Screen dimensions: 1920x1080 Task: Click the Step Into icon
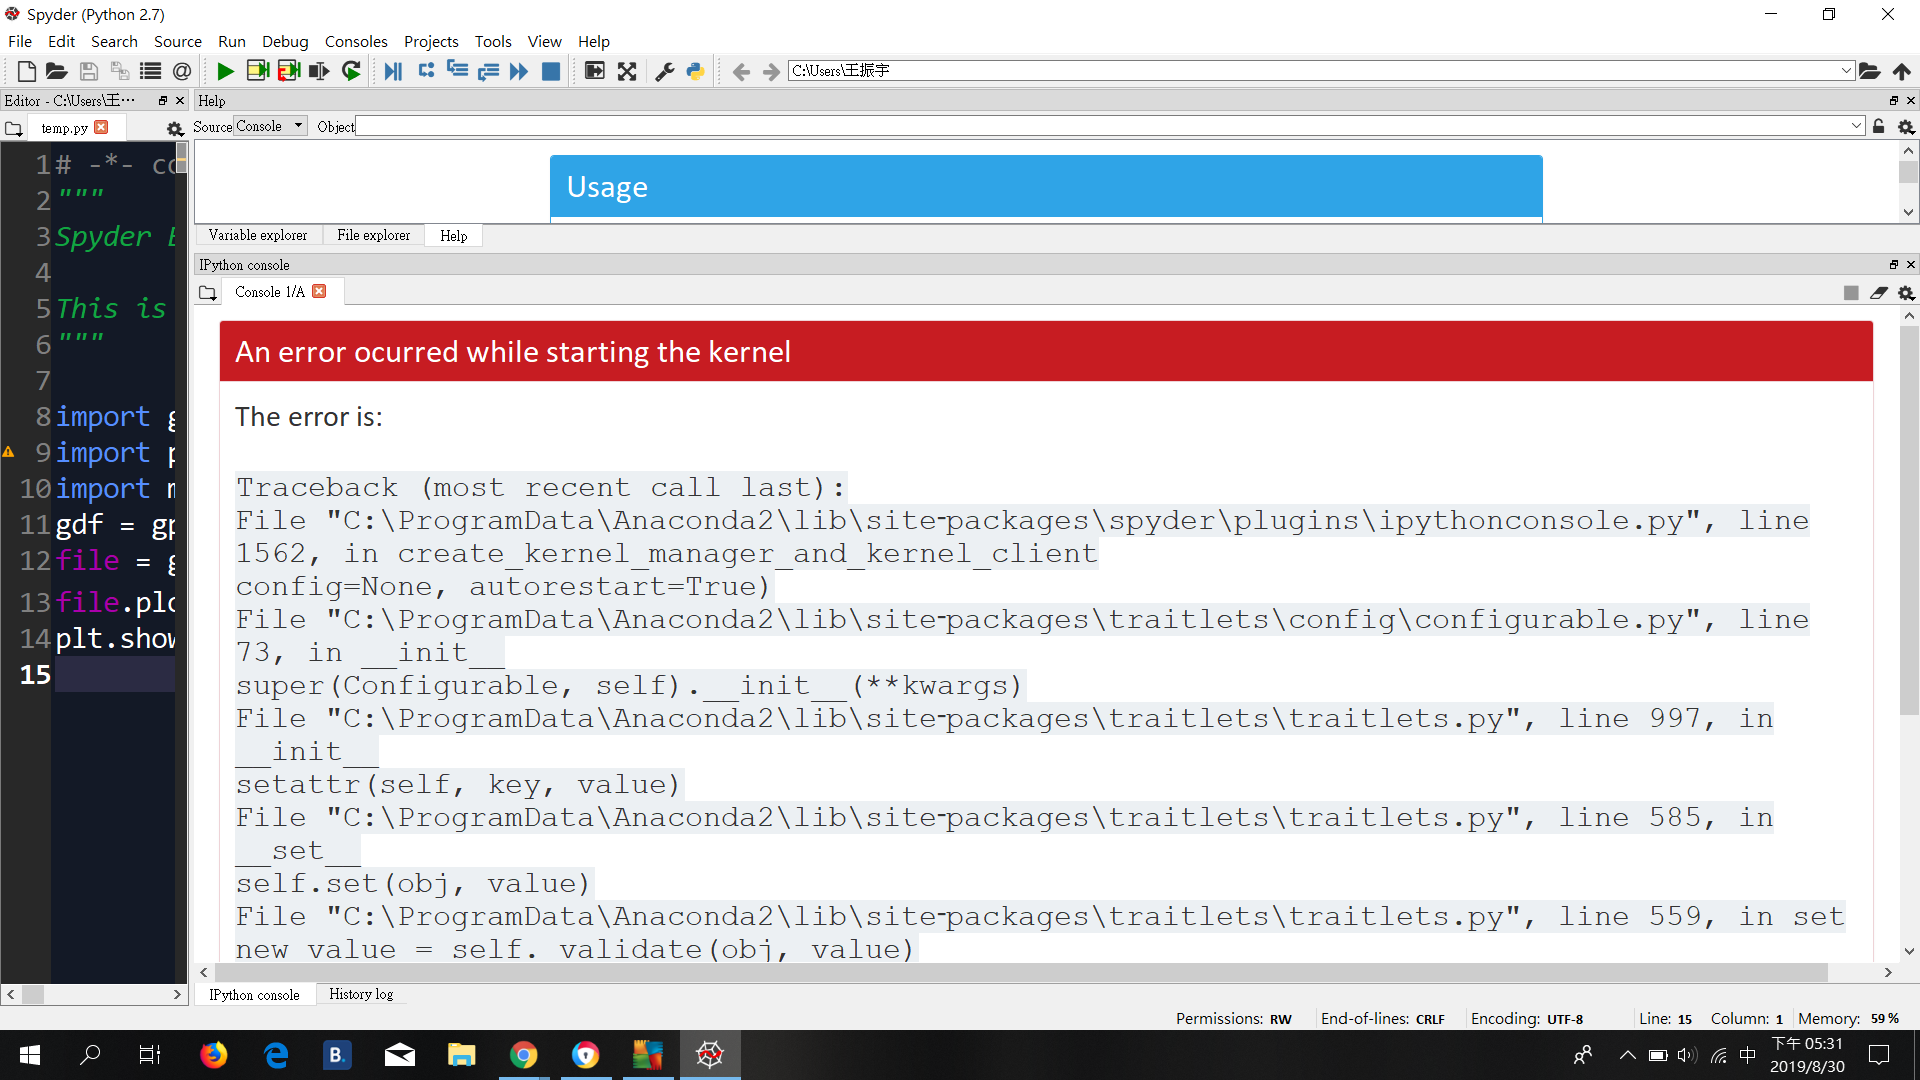[x=457, y=71]
